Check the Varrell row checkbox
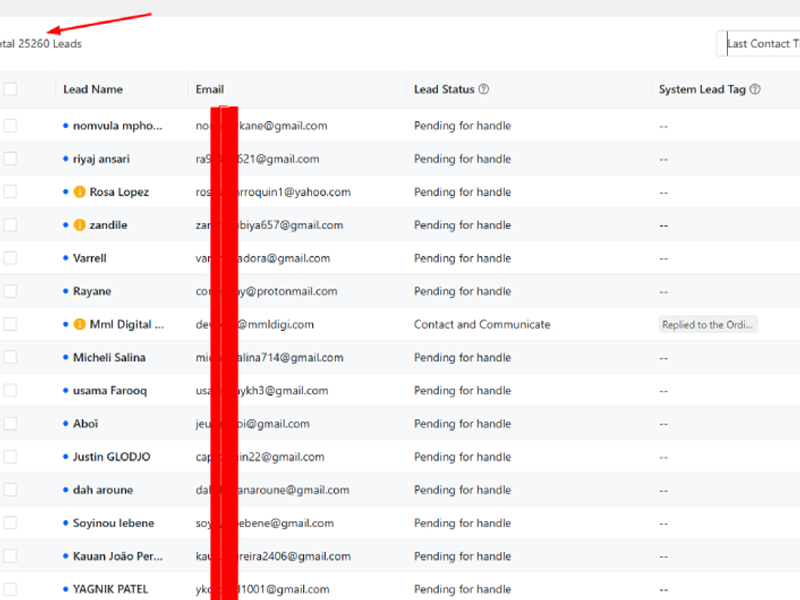This screenshot has width=800, height=600. click(10, 258)
